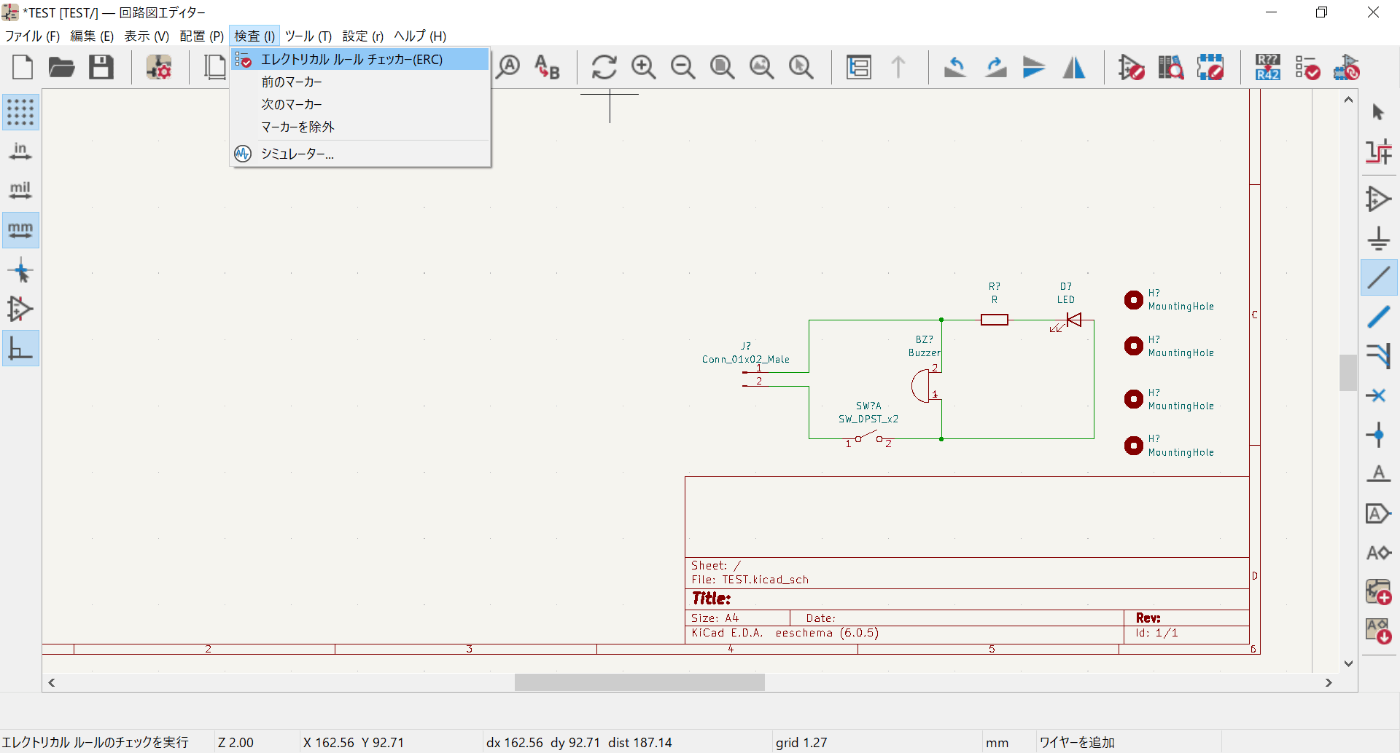Select the Add Power Port tool

point(1379,238)
